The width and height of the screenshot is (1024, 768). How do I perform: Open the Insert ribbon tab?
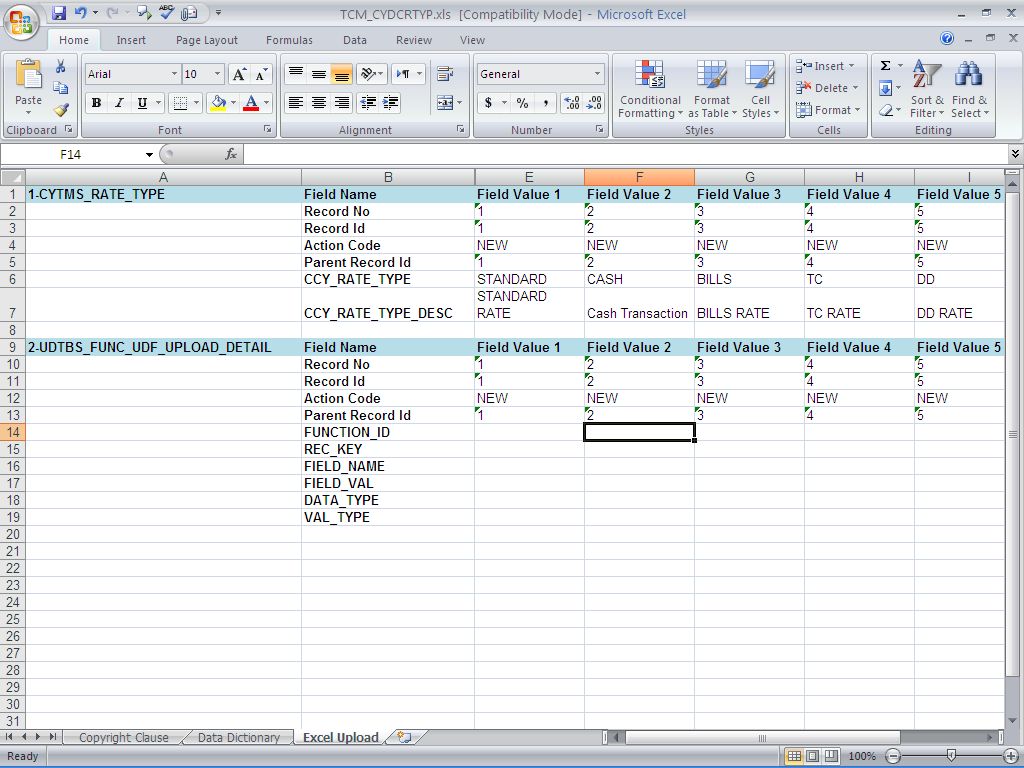131,40
